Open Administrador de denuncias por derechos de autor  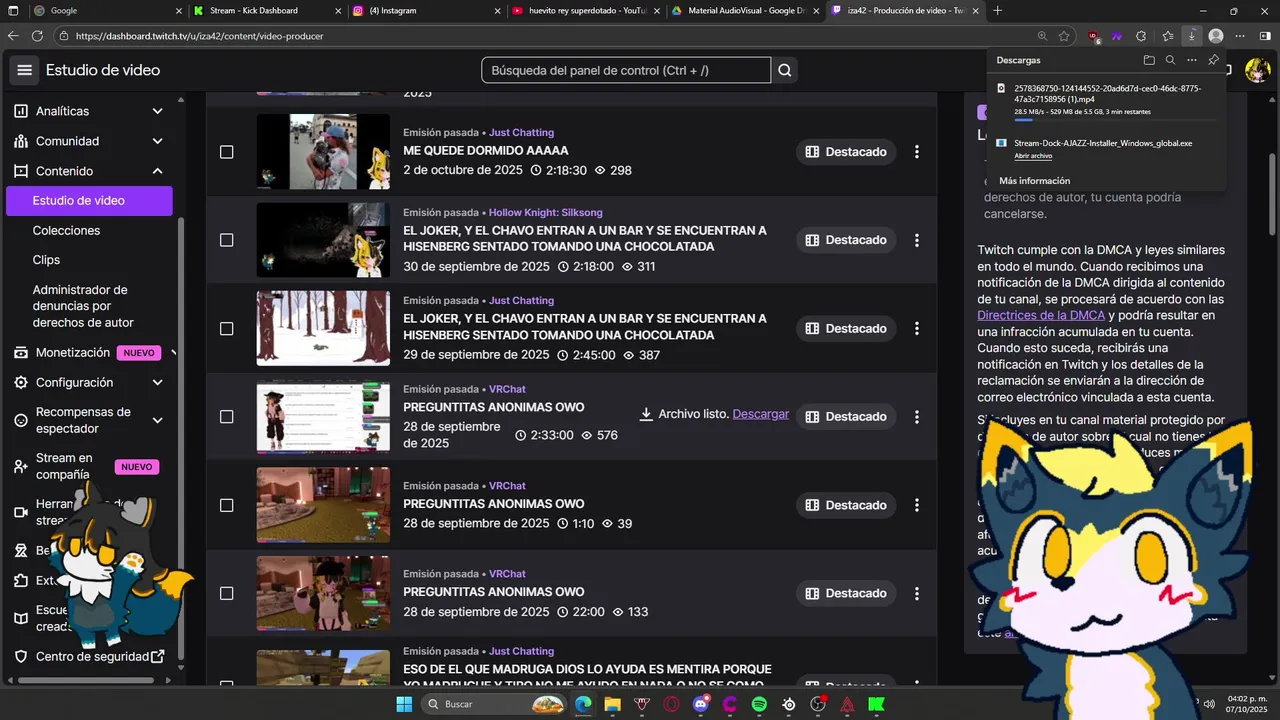tap(83, 306)
